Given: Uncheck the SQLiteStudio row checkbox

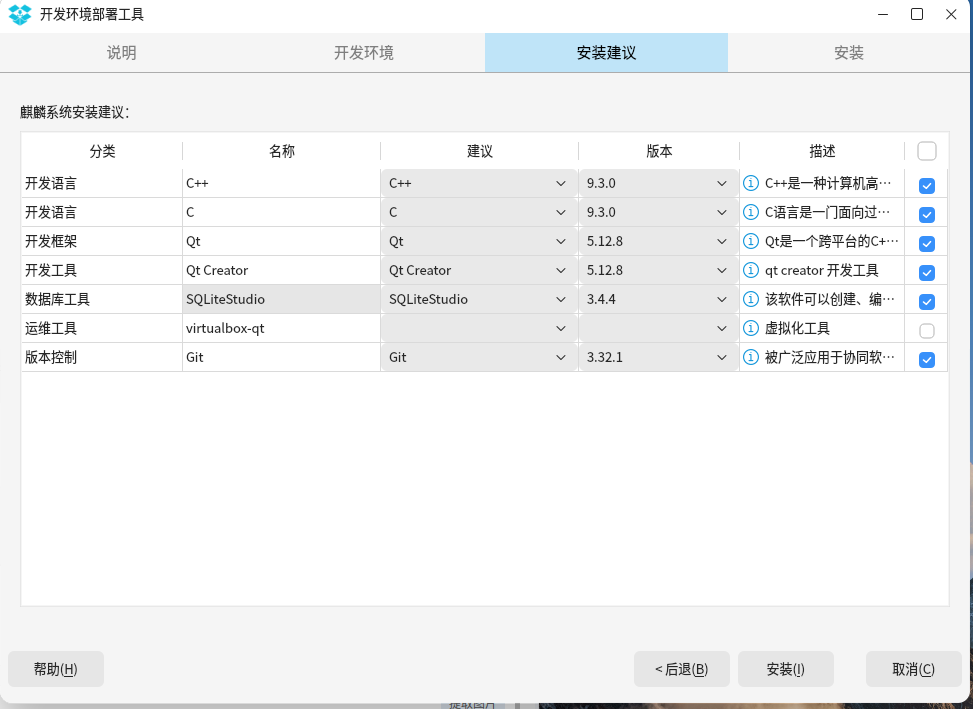Looking at the screenshot, I should (x=926, y=301).
